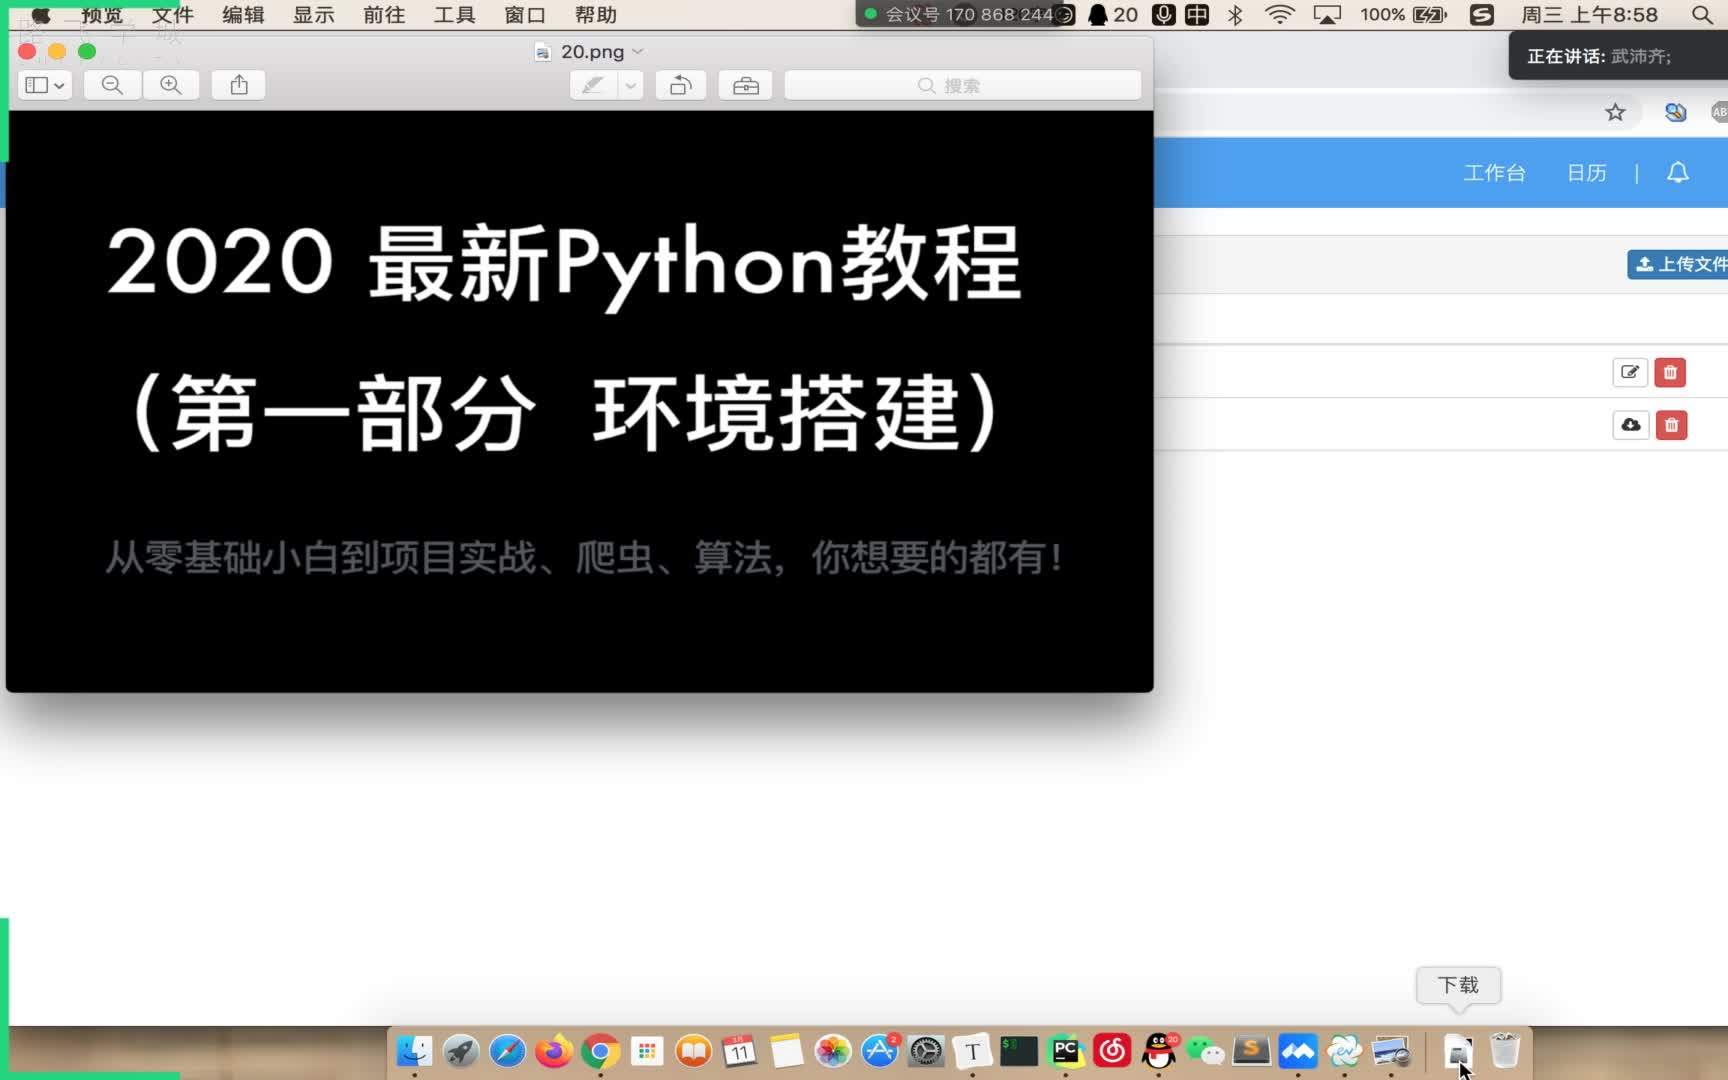Switch to the 日历 tab in the page header
The height and width of the screenshot is (1080, 1728).
pos(1586,172)
